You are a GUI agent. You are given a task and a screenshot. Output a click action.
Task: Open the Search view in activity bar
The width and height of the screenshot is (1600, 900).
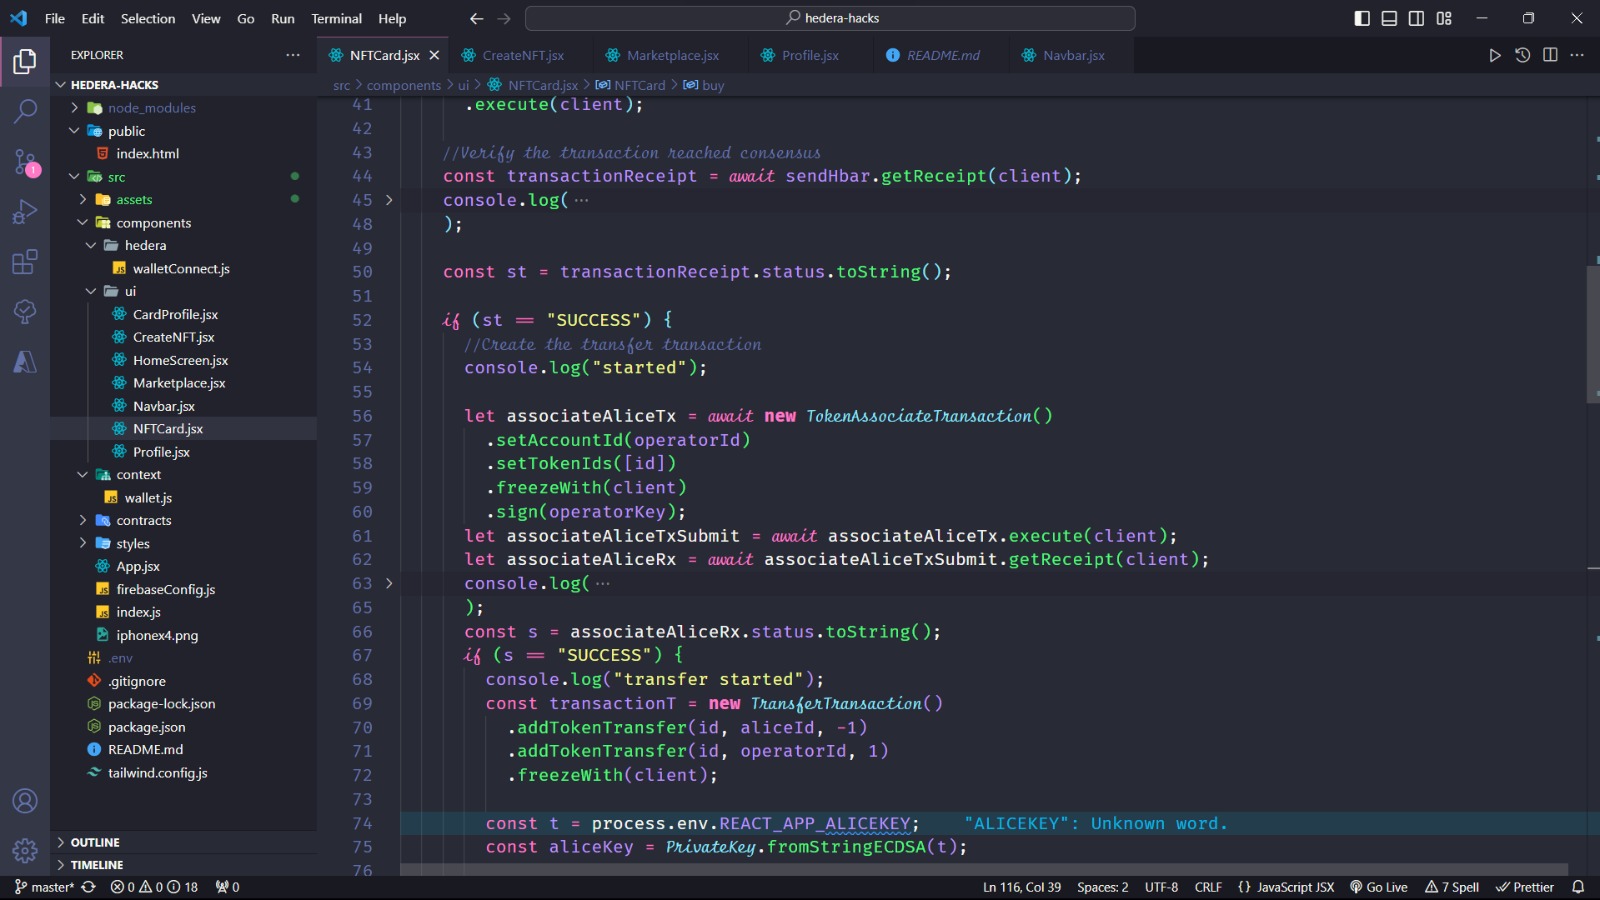[x=25, y=111]
